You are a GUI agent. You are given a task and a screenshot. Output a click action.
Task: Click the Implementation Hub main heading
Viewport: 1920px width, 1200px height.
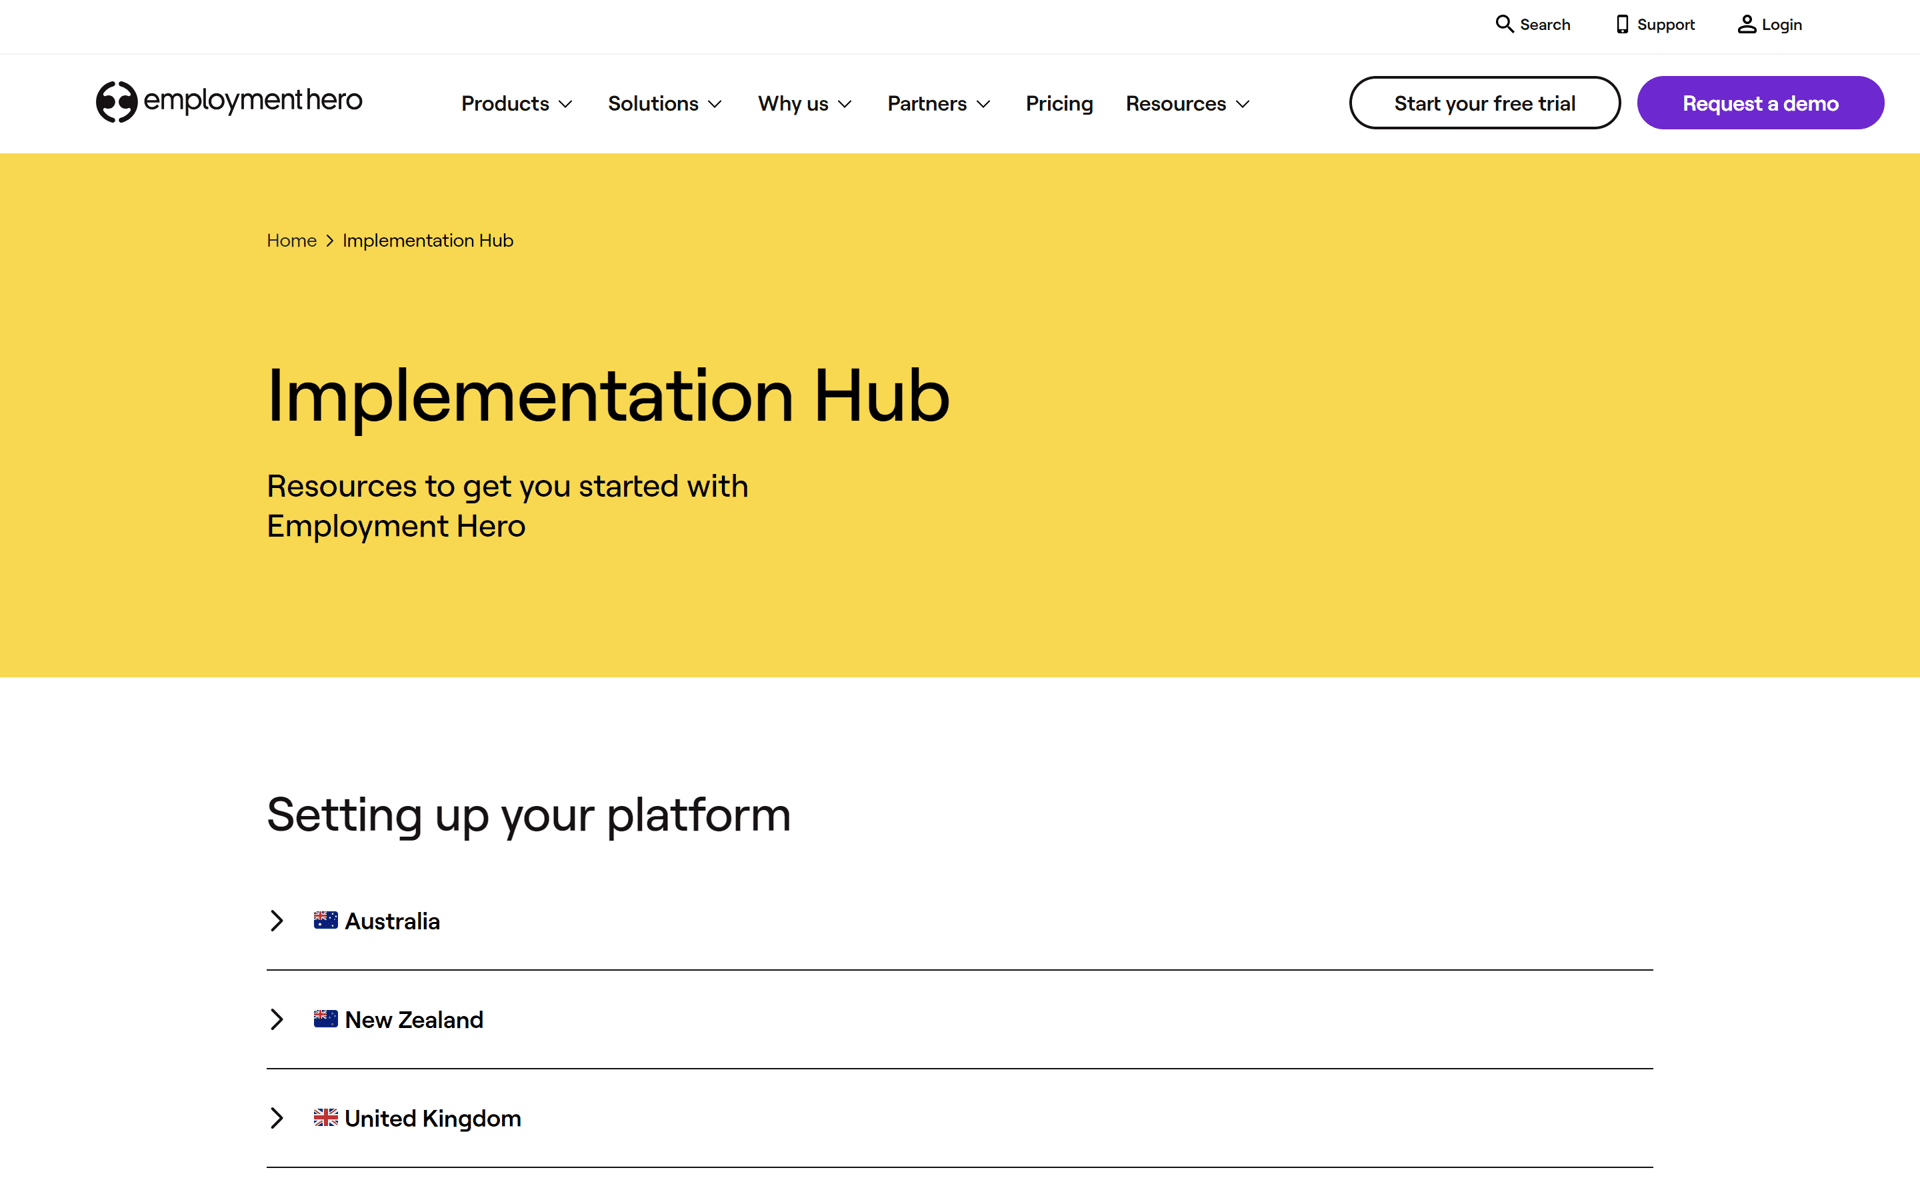pos(608,395)
